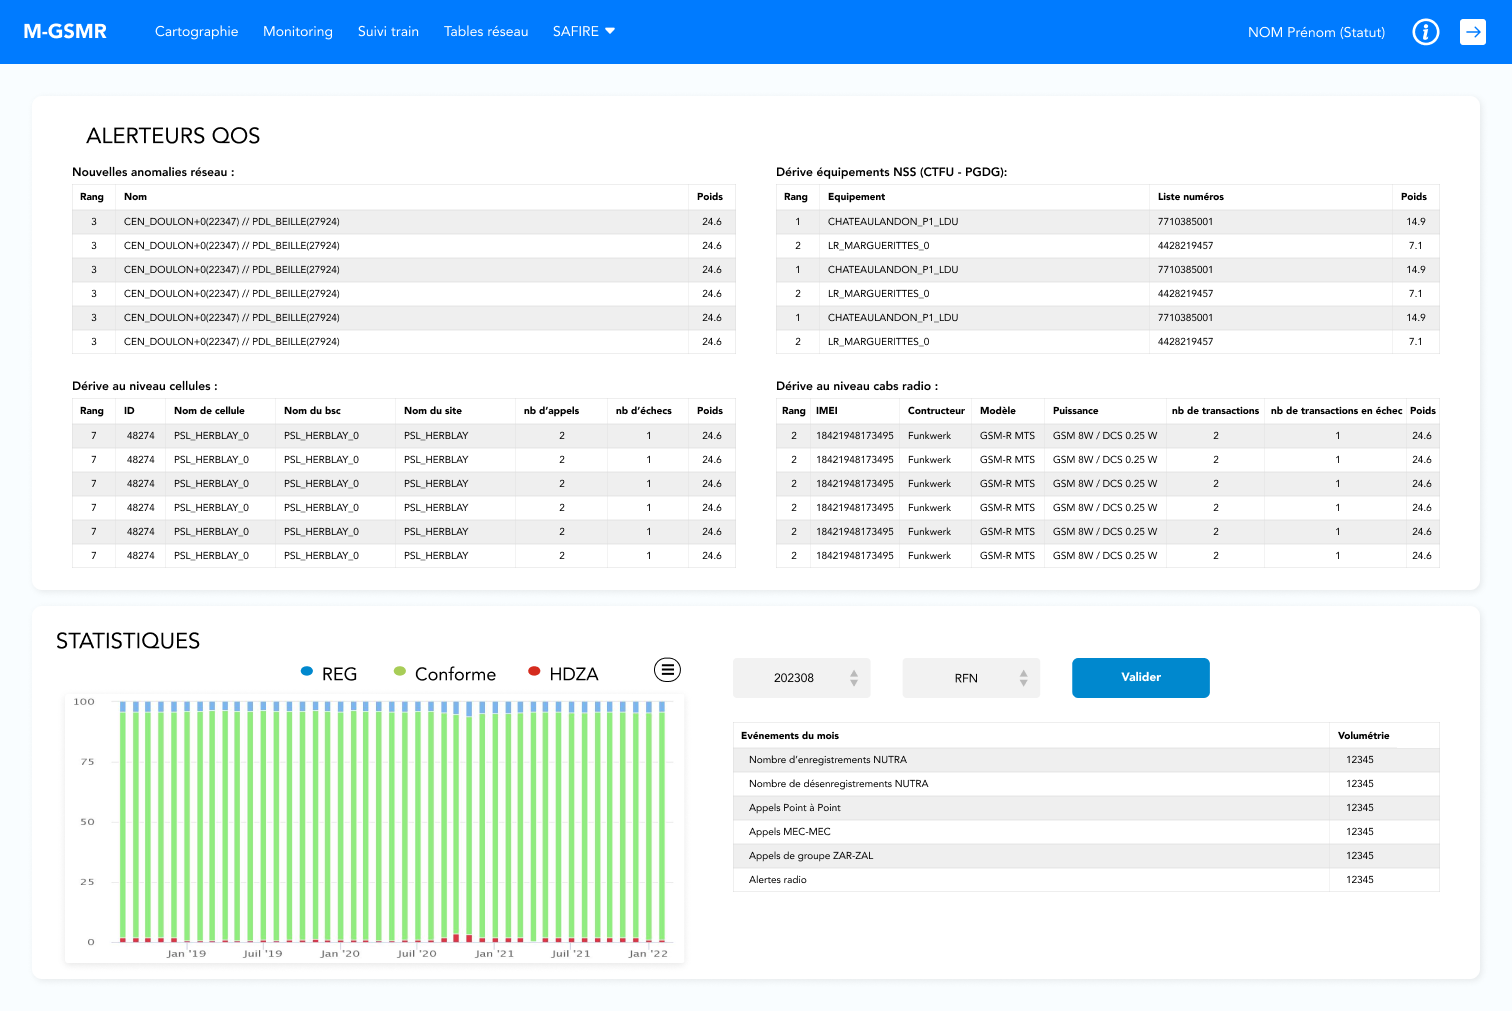The width and height of the screenshot is (1512, 1011).
Task: Click the information icon in header
Action: pos(1425,32)
